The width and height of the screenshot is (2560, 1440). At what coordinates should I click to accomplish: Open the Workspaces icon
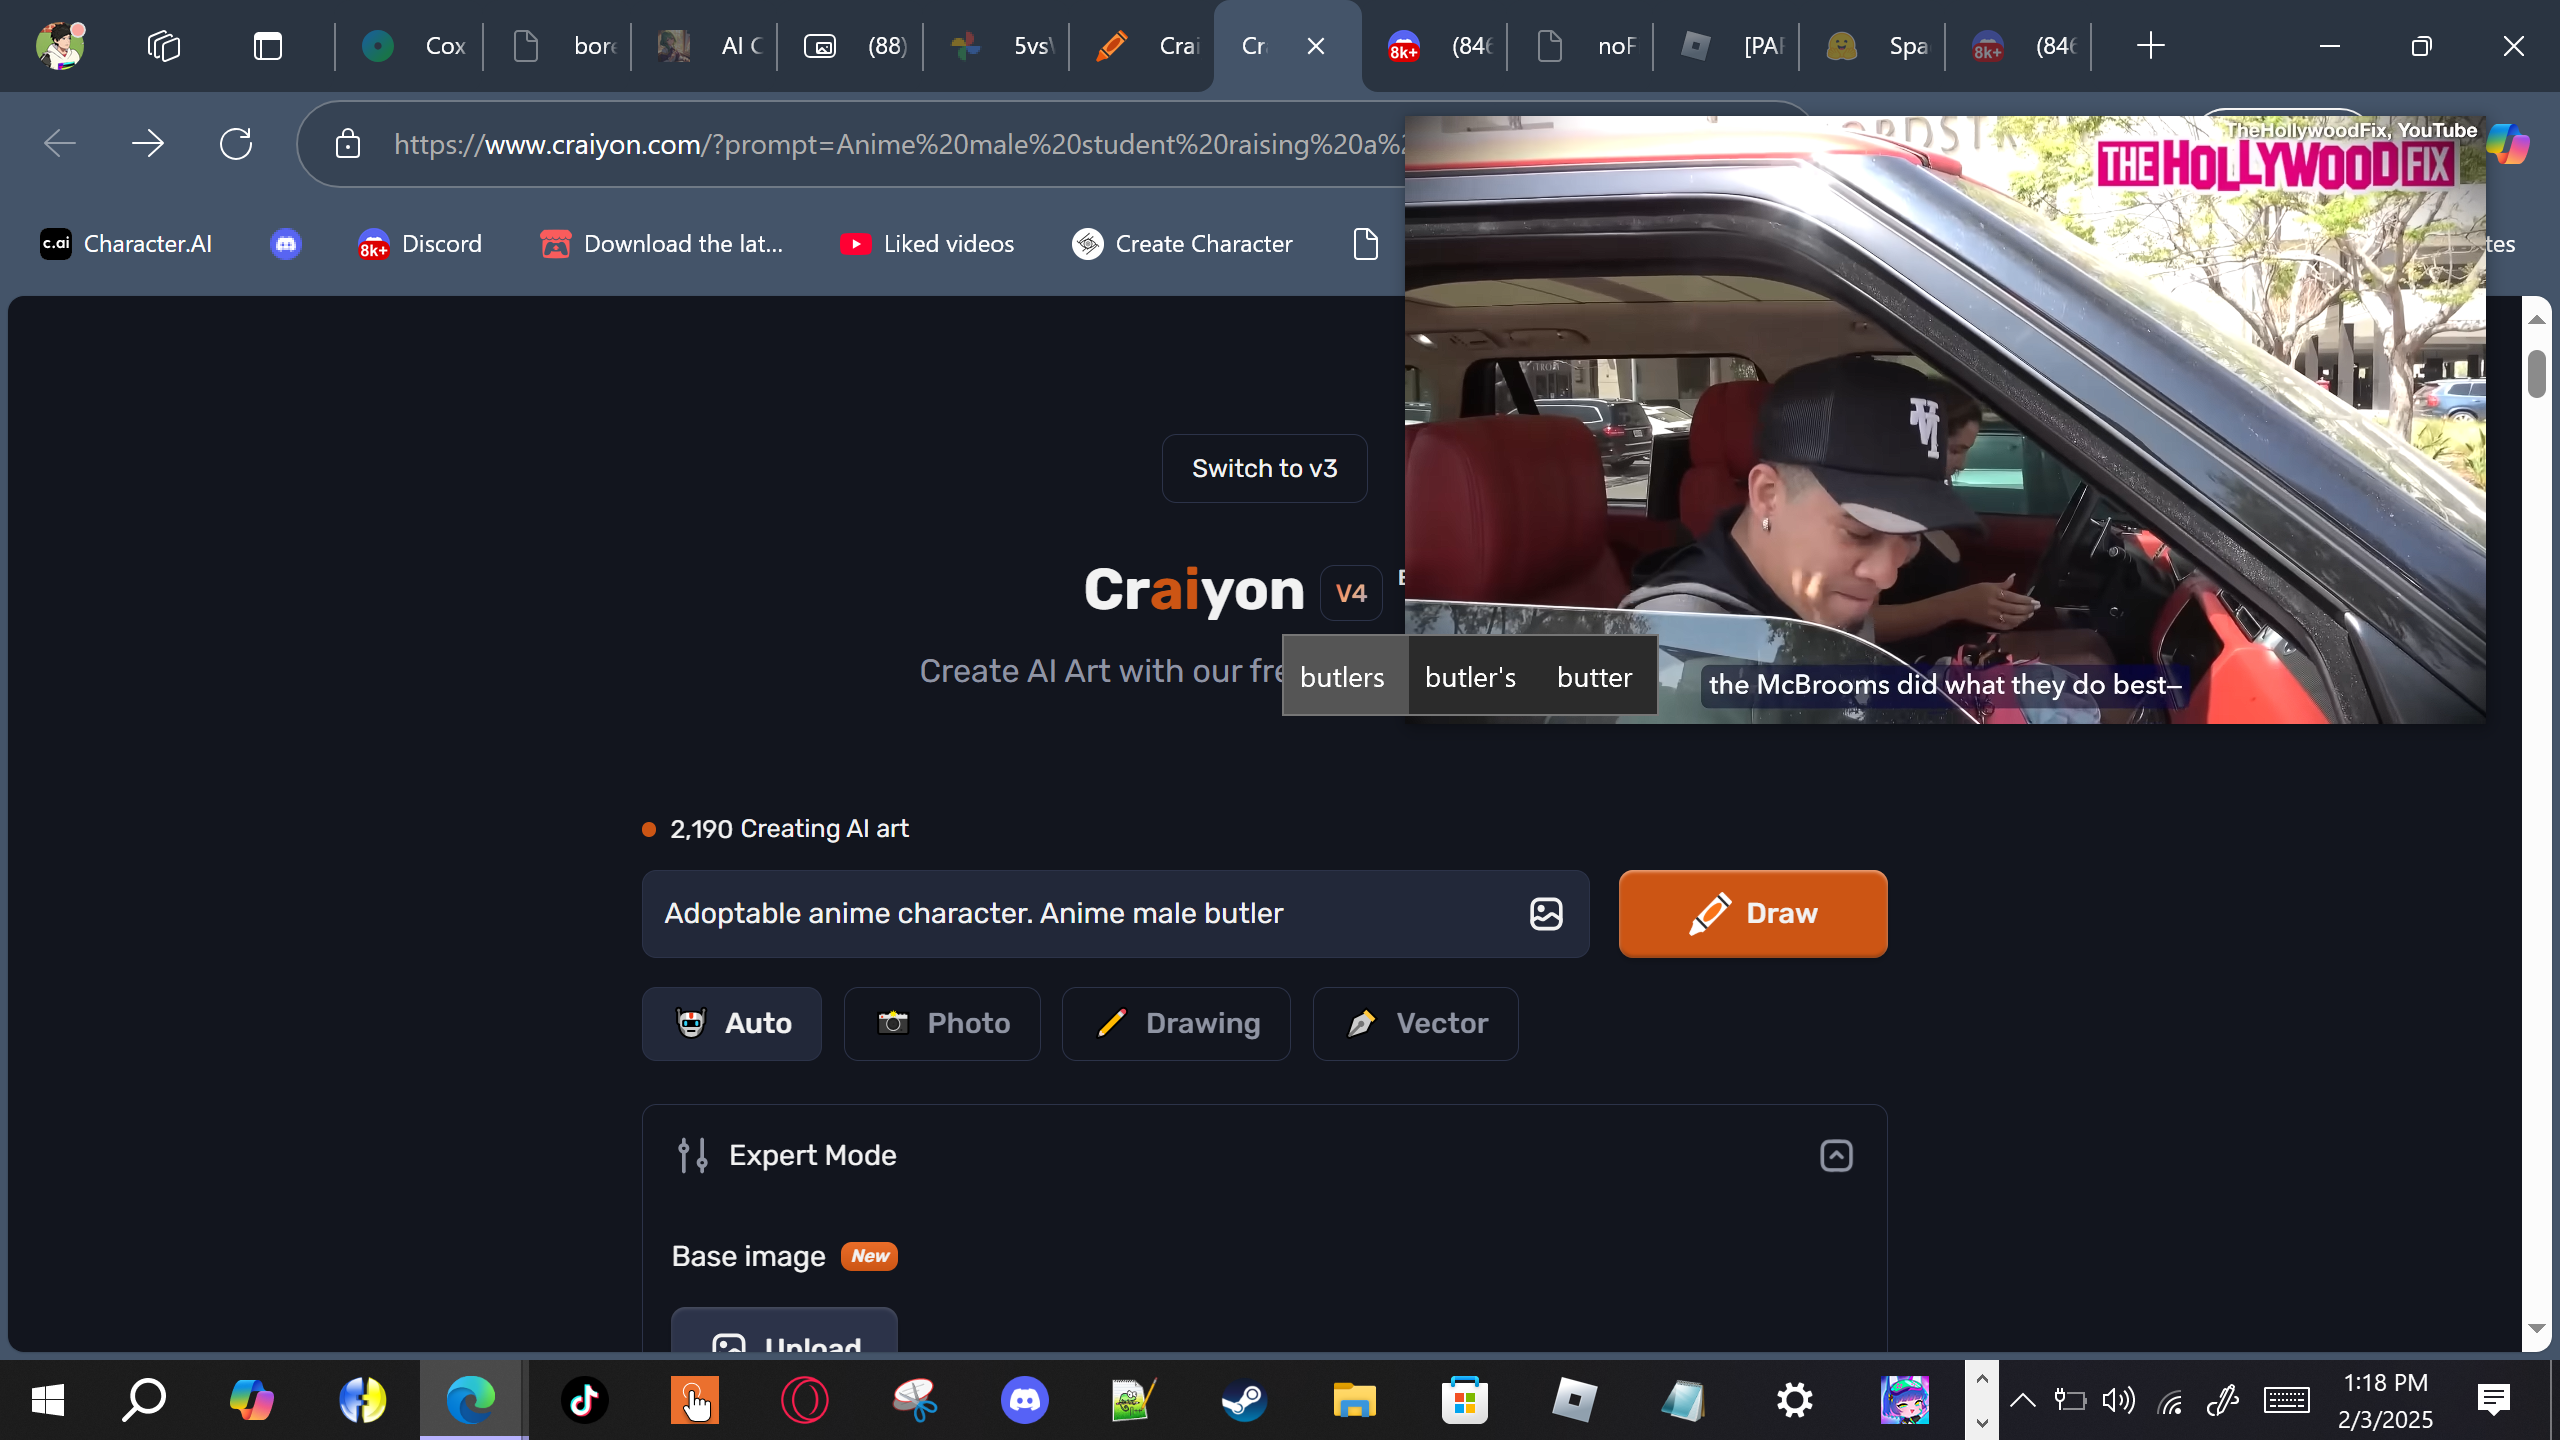click(x=163, y=46)
